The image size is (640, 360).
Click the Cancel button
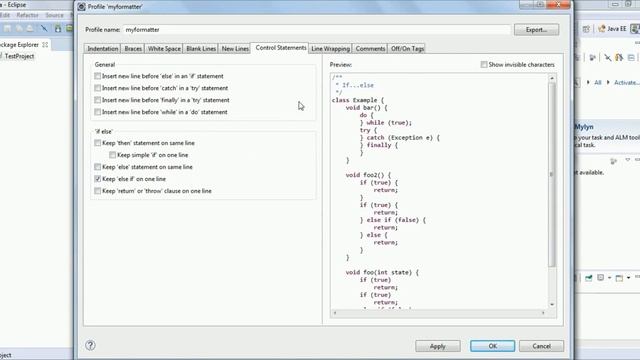[x=541, y=346]
